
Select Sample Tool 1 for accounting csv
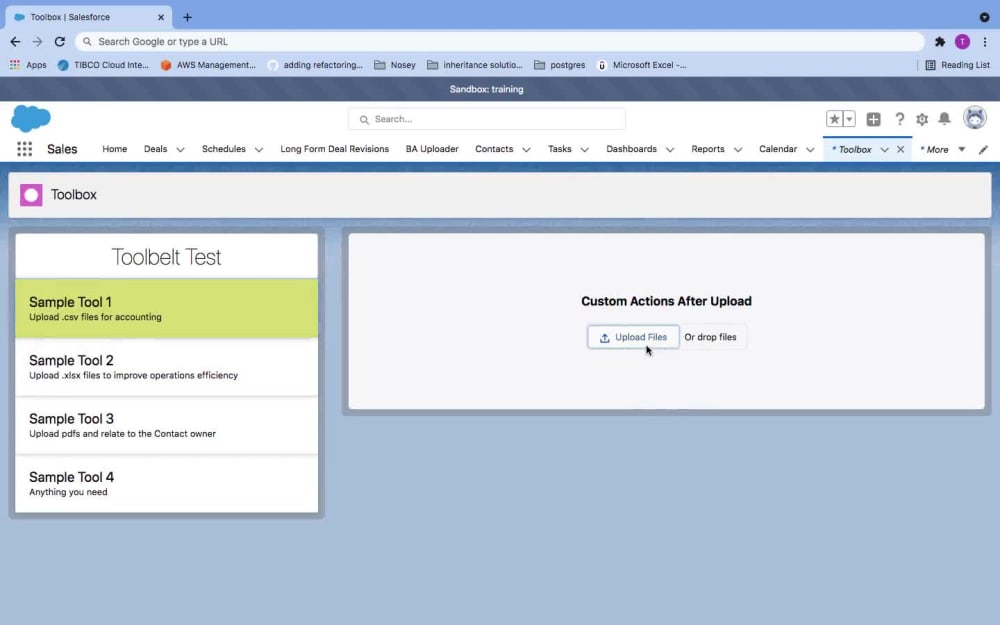(166, 308)
